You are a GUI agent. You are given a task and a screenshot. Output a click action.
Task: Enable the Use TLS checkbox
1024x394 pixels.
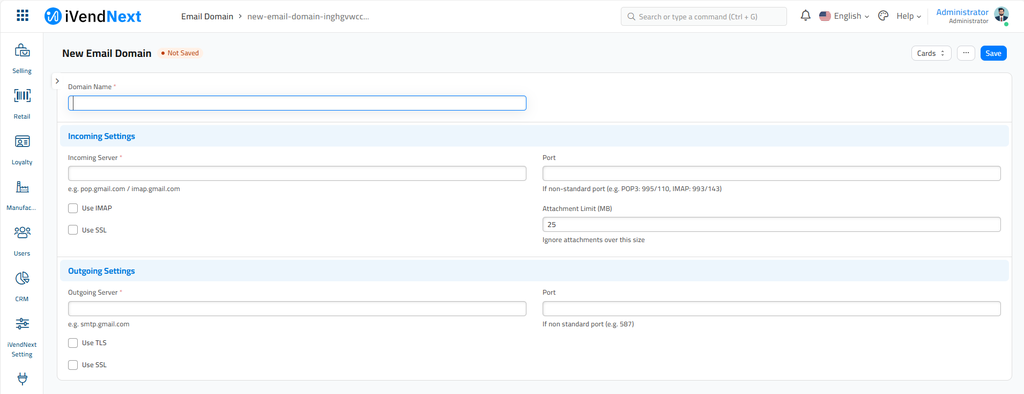tap(73, 343)
